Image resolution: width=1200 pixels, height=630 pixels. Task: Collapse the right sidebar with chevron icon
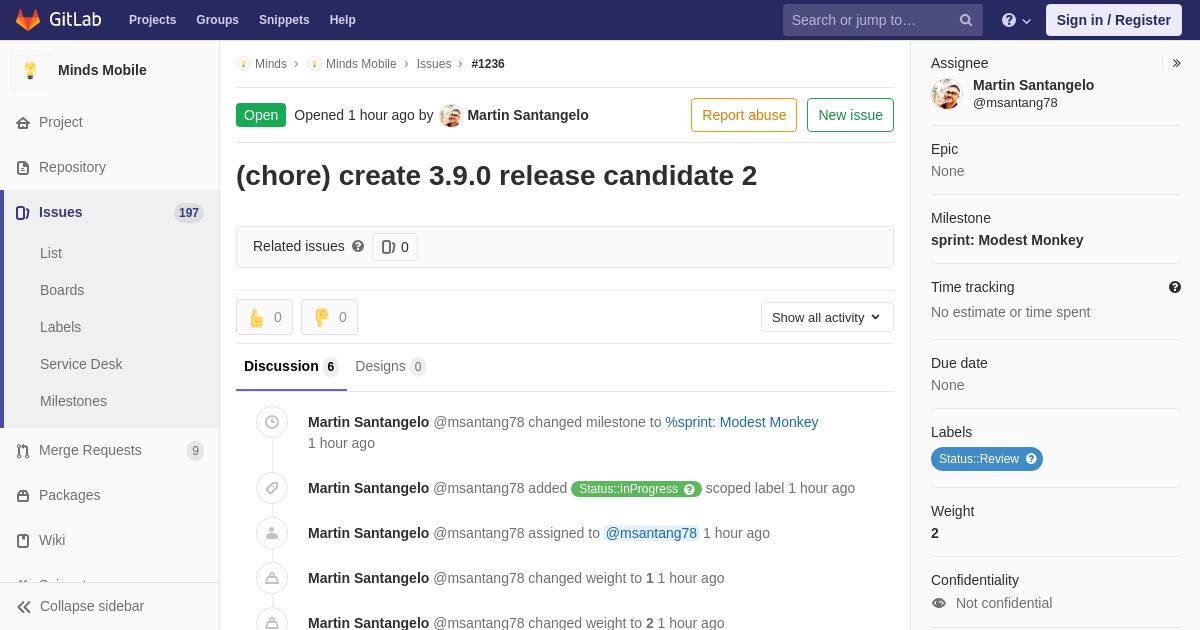point(1176,63)
